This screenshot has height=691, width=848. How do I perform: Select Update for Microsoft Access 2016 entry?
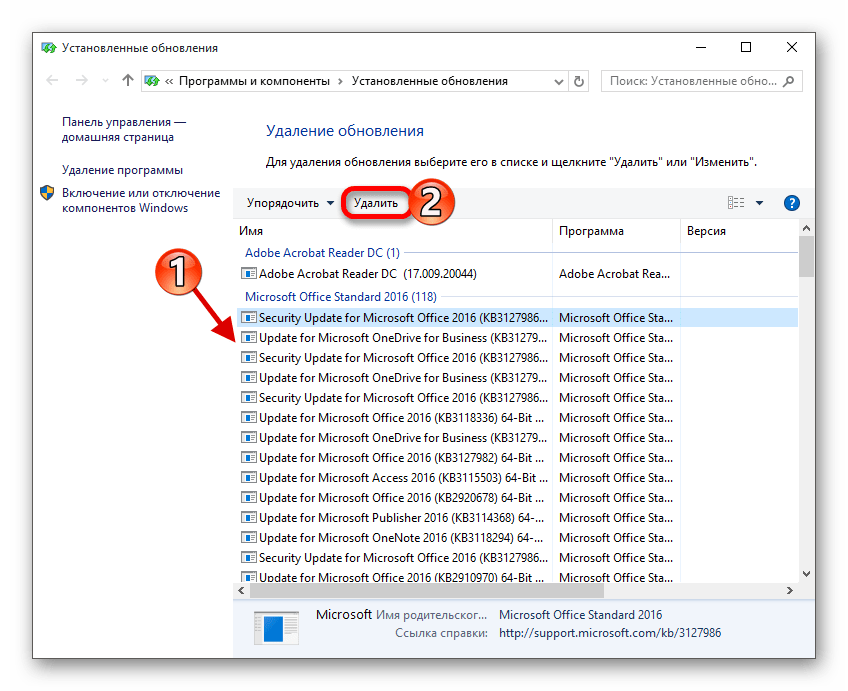pos(400,478)
